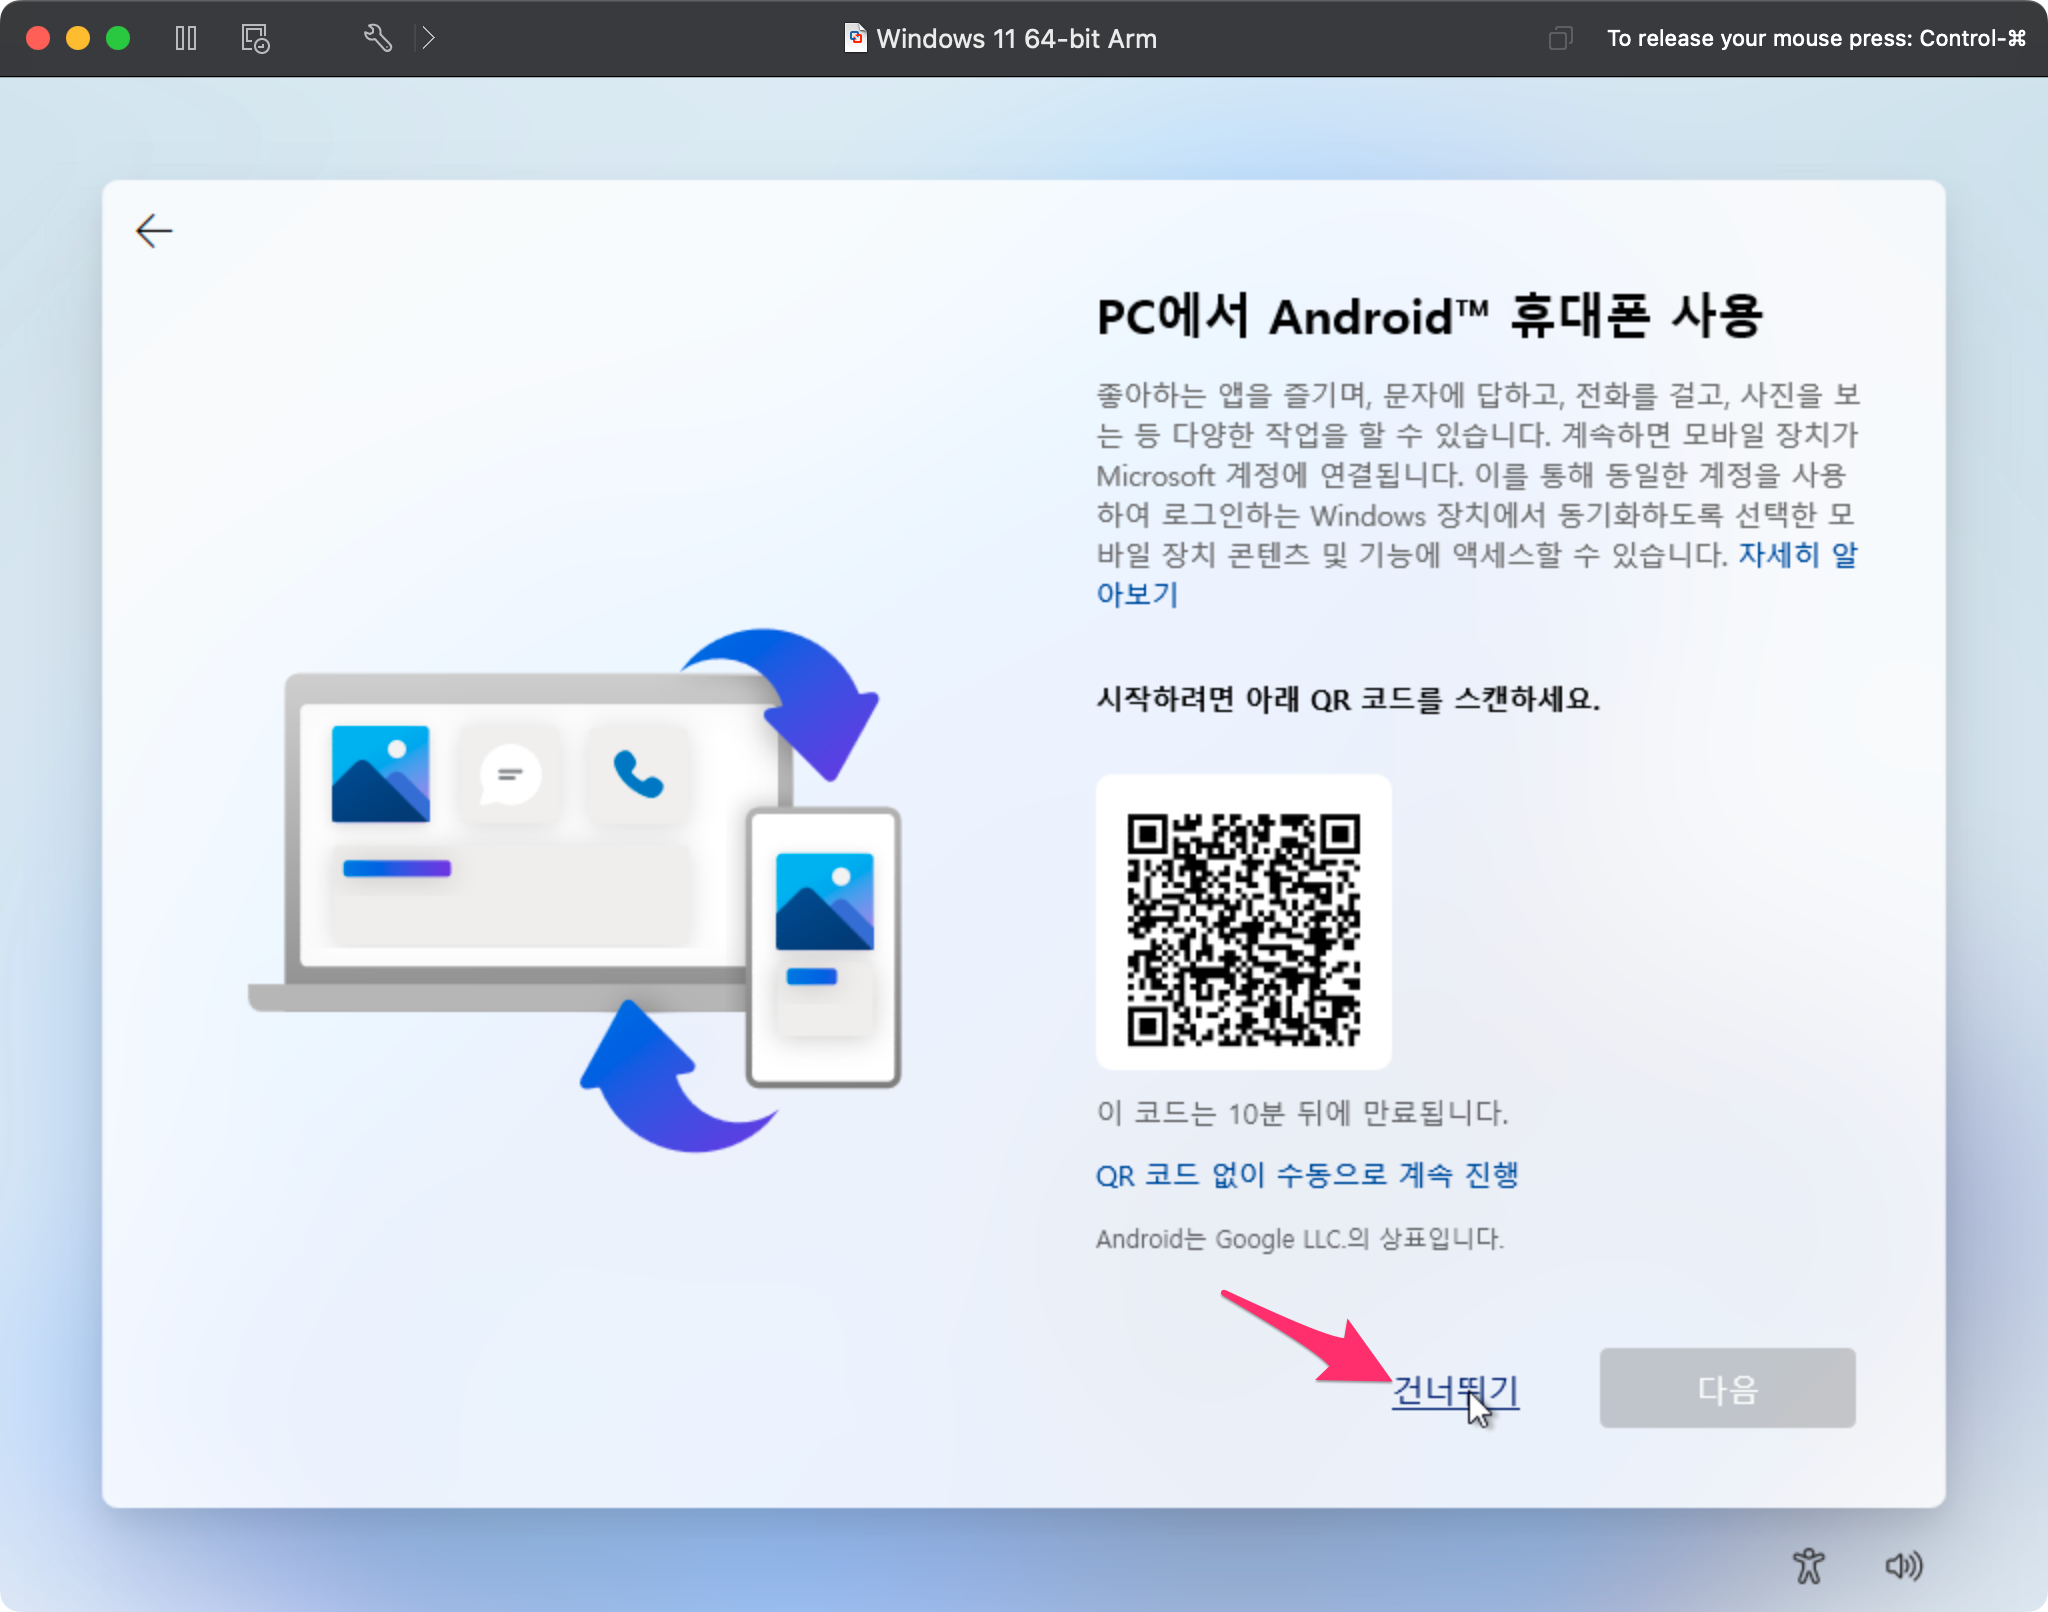Screen dimensions: 2048x1612
Task: Click the 시작하려면 아래 QR 코드를 스캔하세요 text
Action: coord(1348,698)
